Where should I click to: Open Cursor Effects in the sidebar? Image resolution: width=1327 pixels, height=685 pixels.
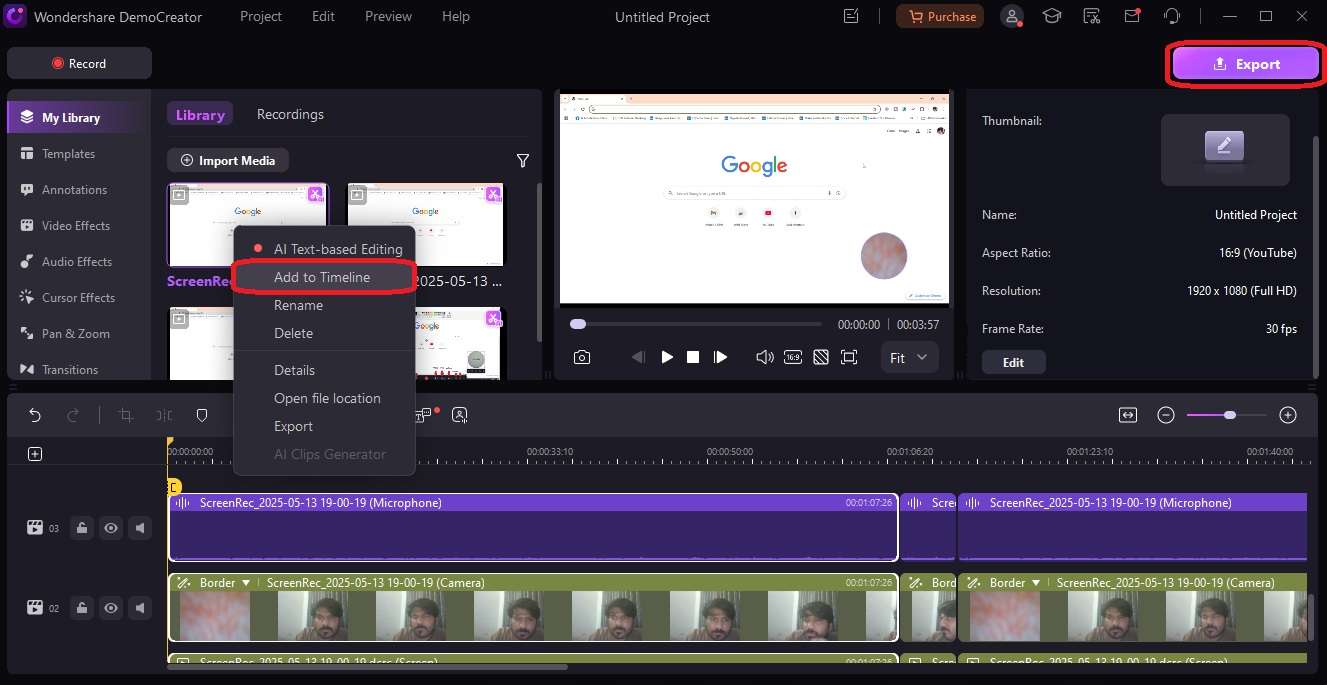pos(78,298)
